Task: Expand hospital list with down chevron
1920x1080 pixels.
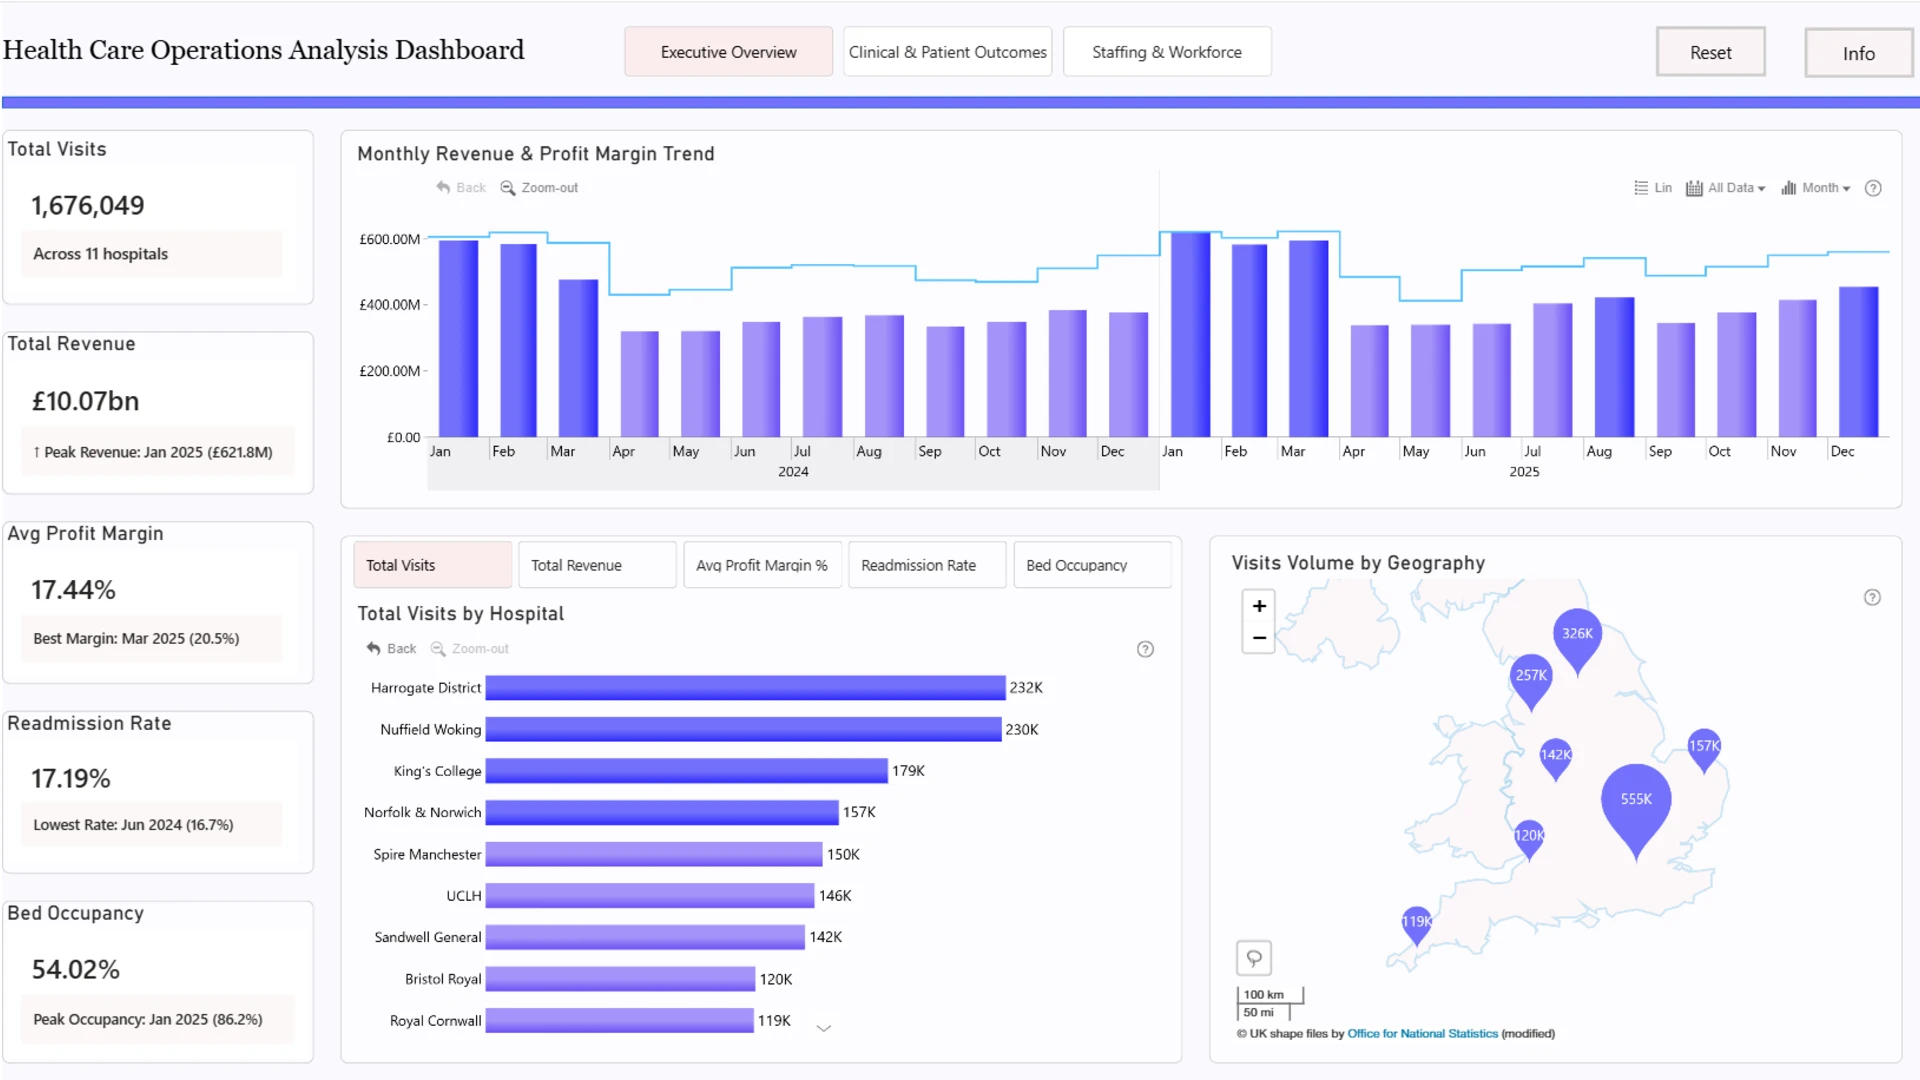Action: 824,1027
